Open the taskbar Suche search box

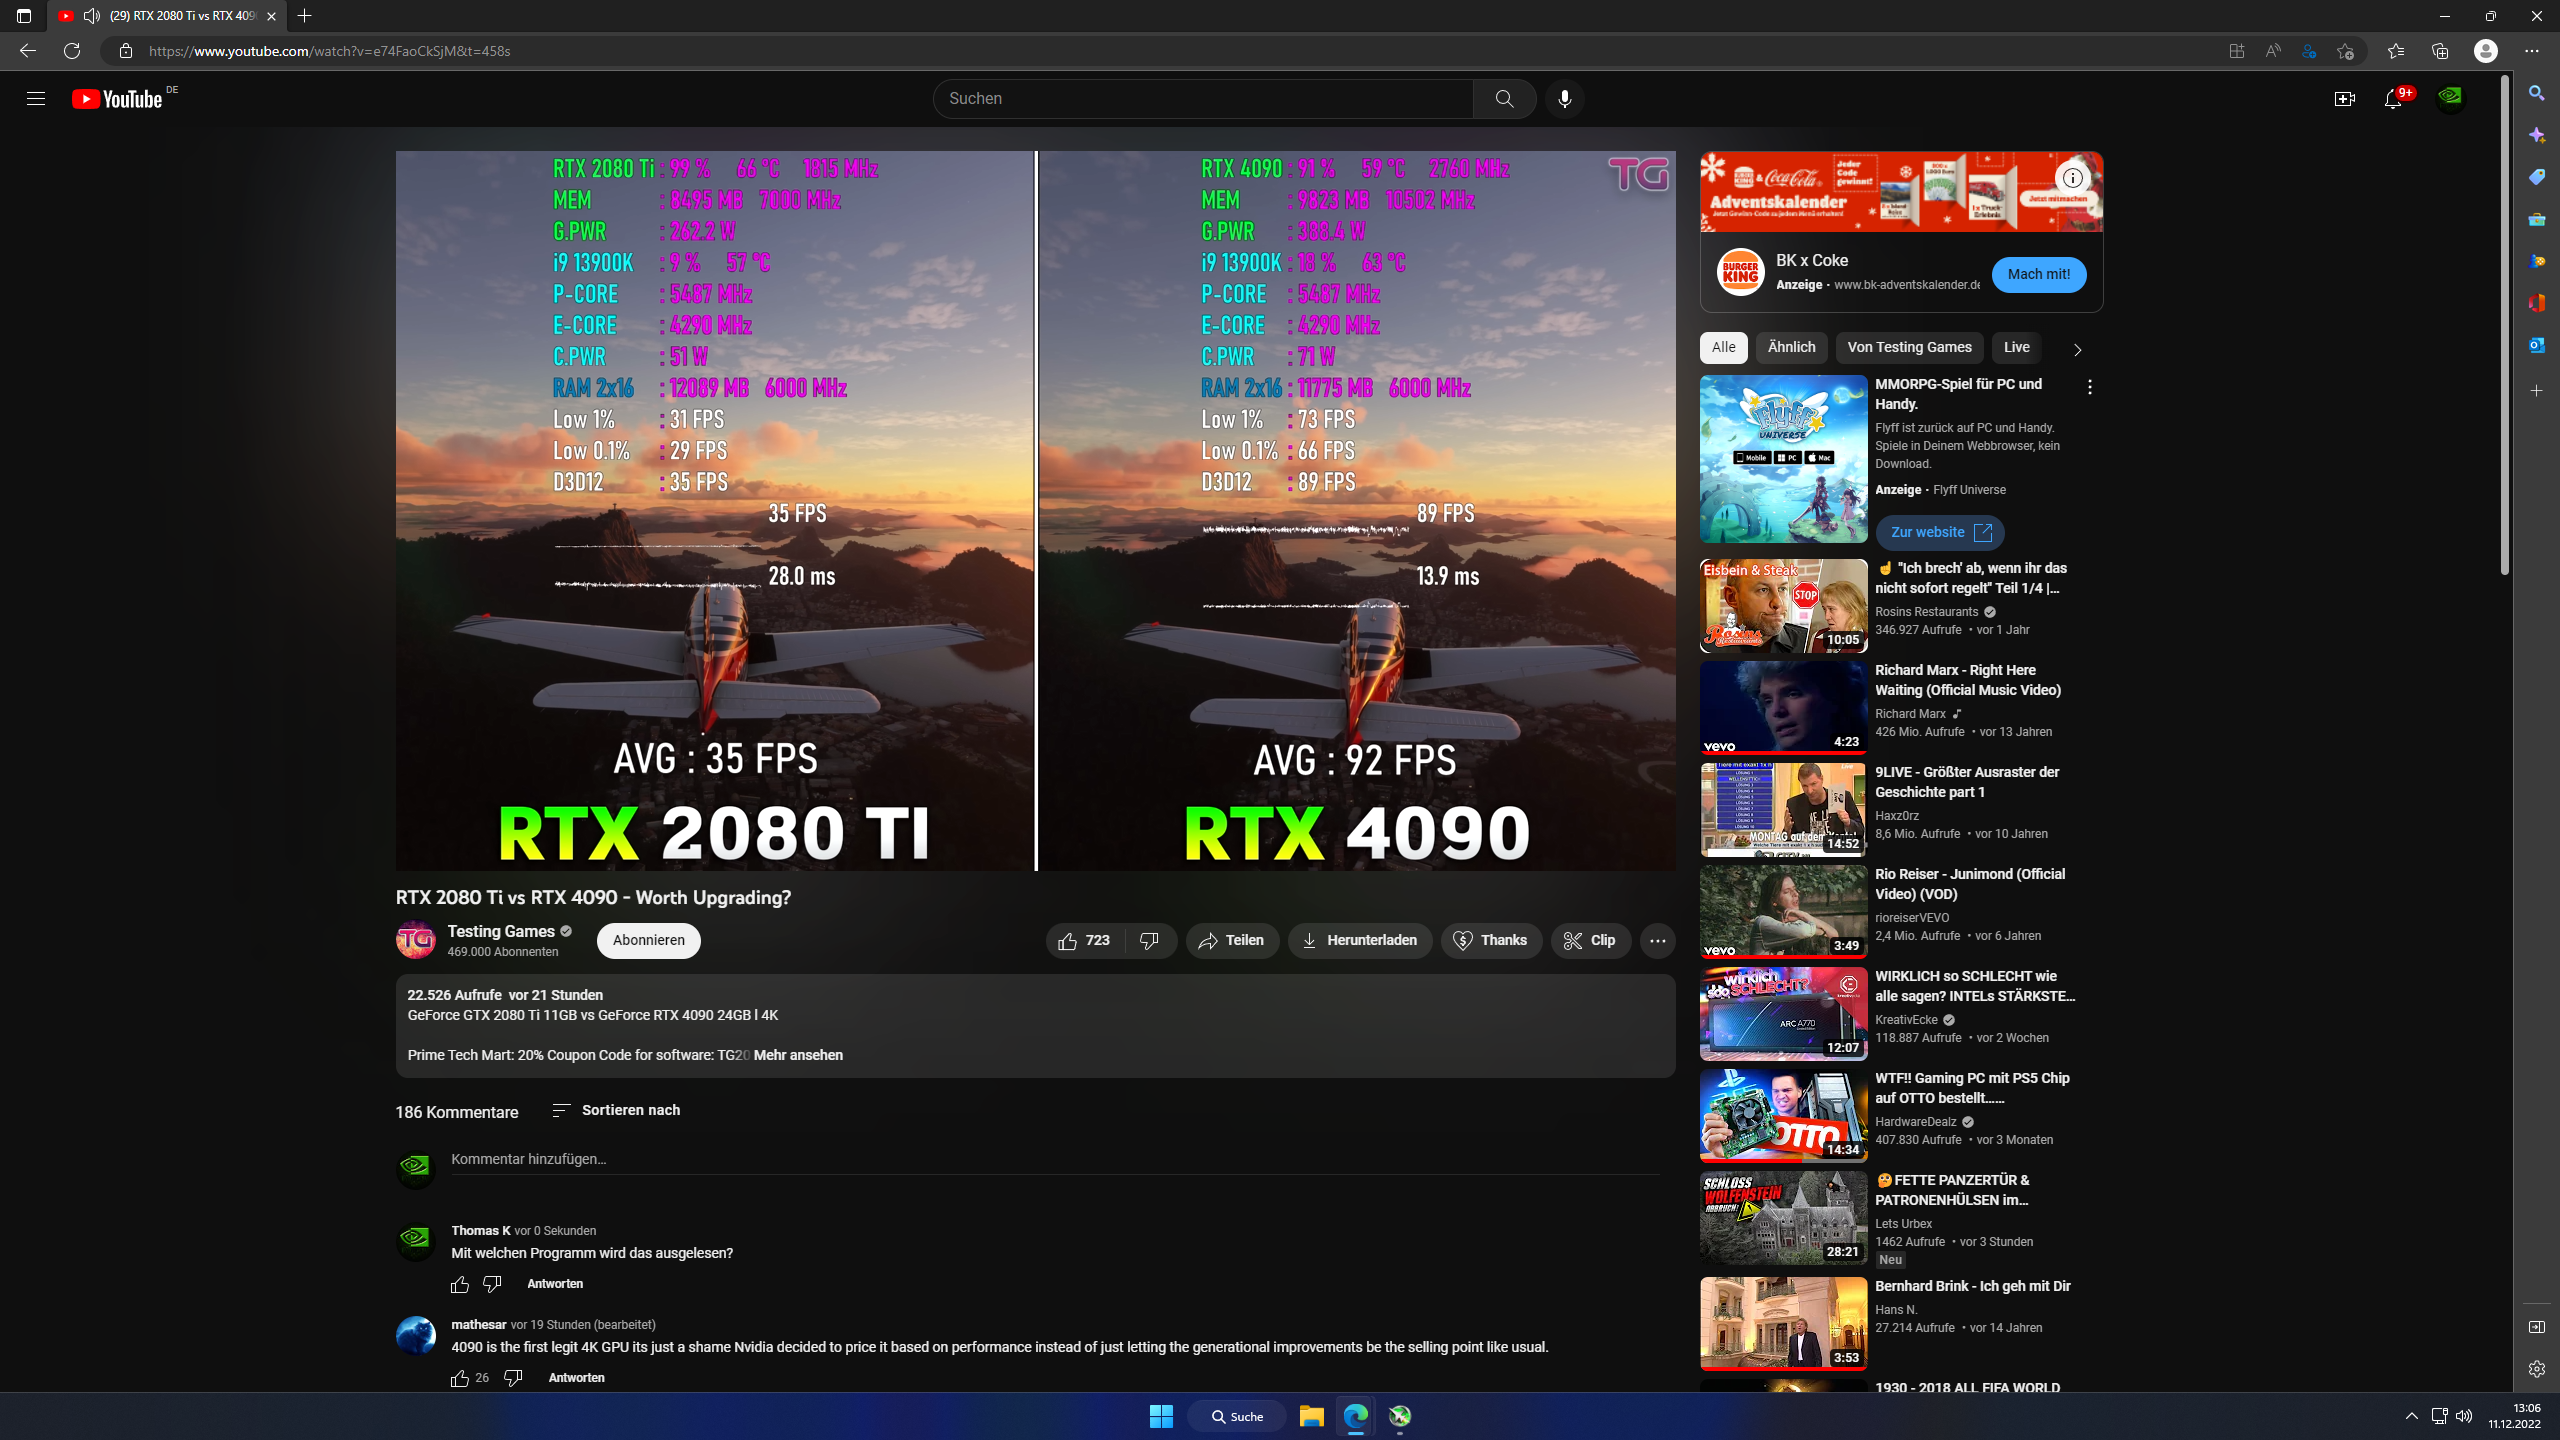[x=1237, y=1416]
